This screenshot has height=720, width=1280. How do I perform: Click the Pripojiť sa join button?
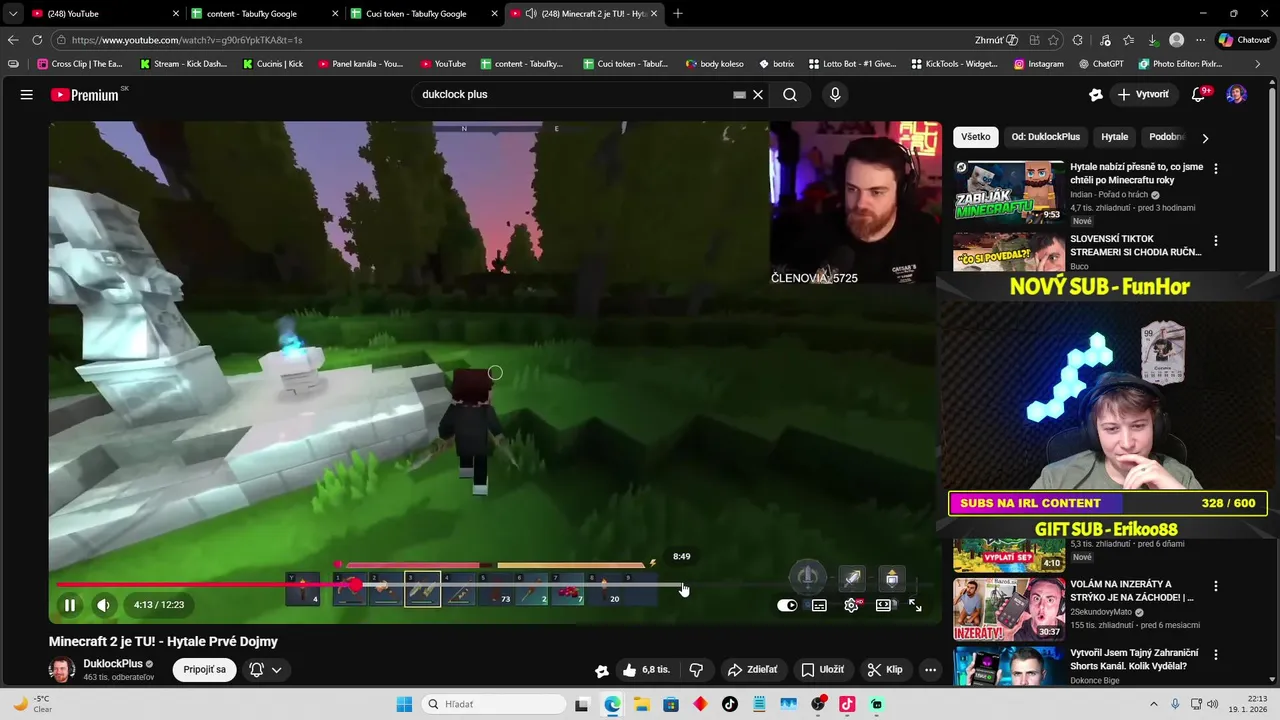point(205,670)
